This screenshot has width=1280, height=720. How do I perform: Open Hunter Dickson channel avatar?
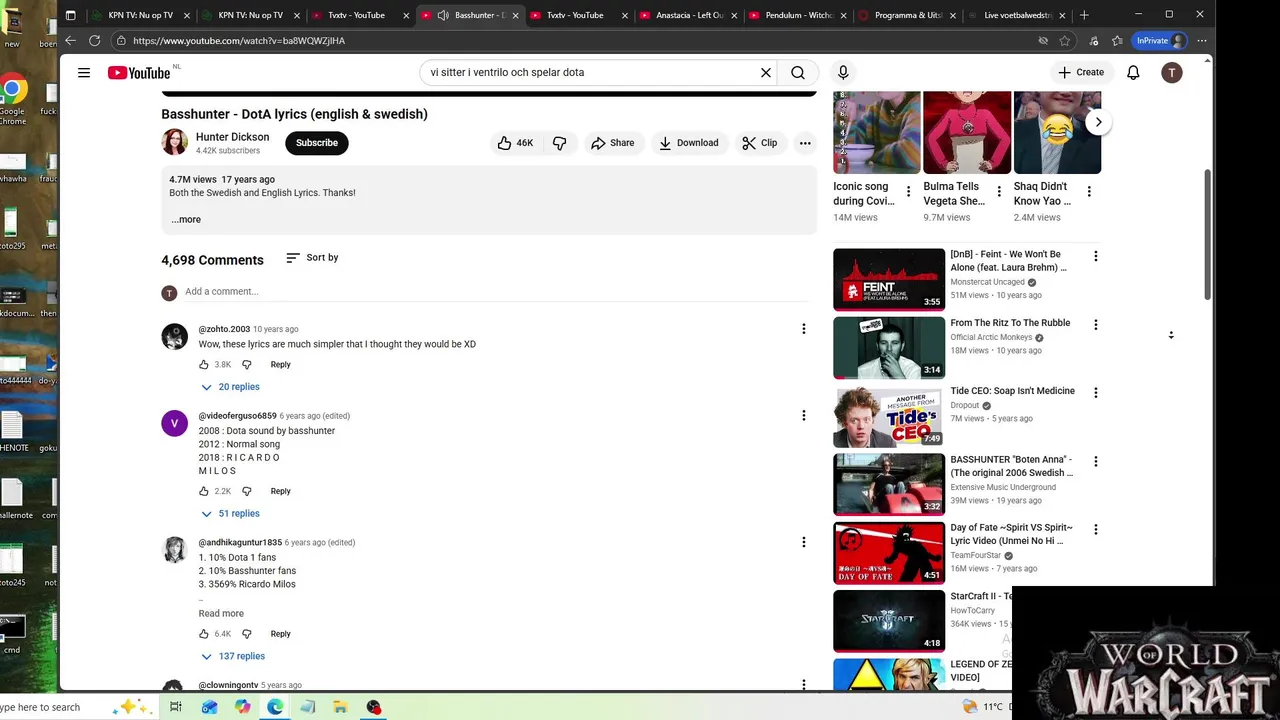[x=174, y=142]
